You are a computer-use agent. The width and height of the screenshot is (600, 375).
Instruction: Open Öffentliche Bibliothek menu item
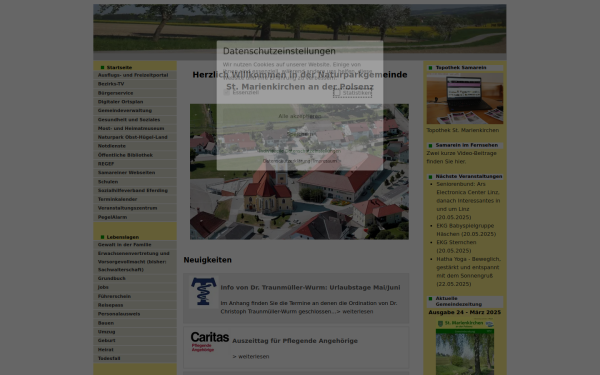[x=135, y=155]
